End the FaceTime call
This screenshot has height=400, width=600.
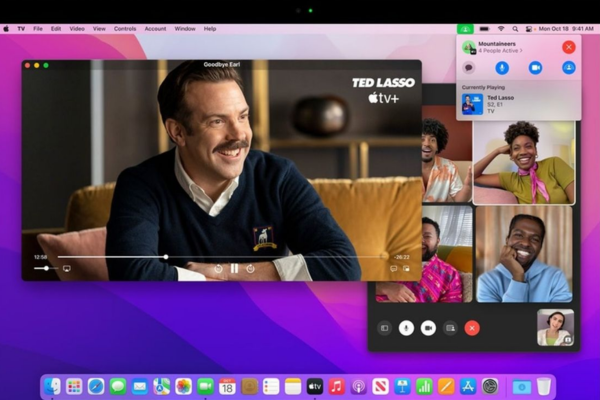[x=472, y=328]
